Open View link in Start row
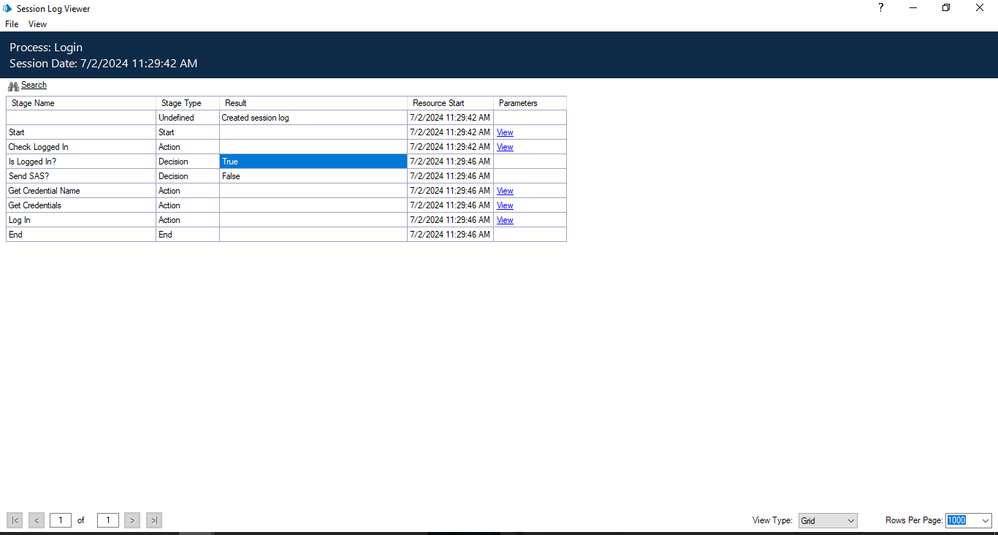 (x=505, y=132)
